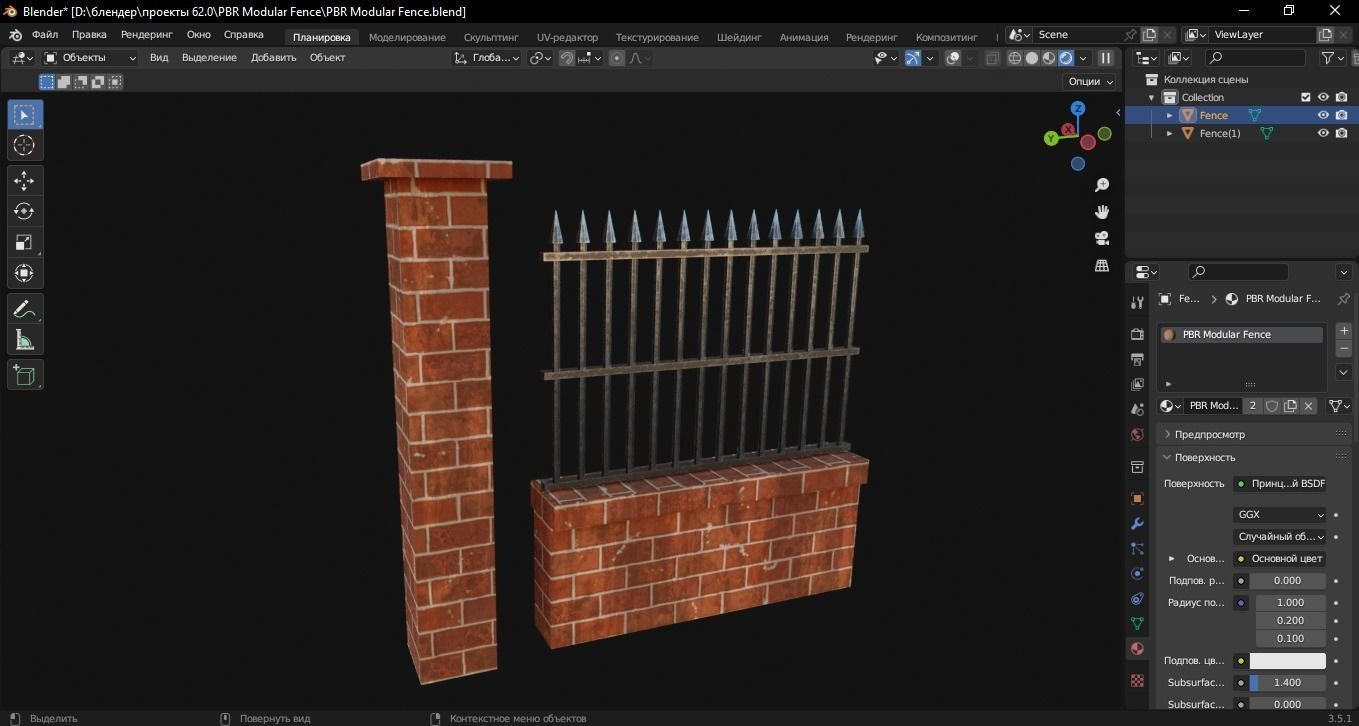Activate the 3D Cursor tool
1359x726 pixels.
[25, 146]
